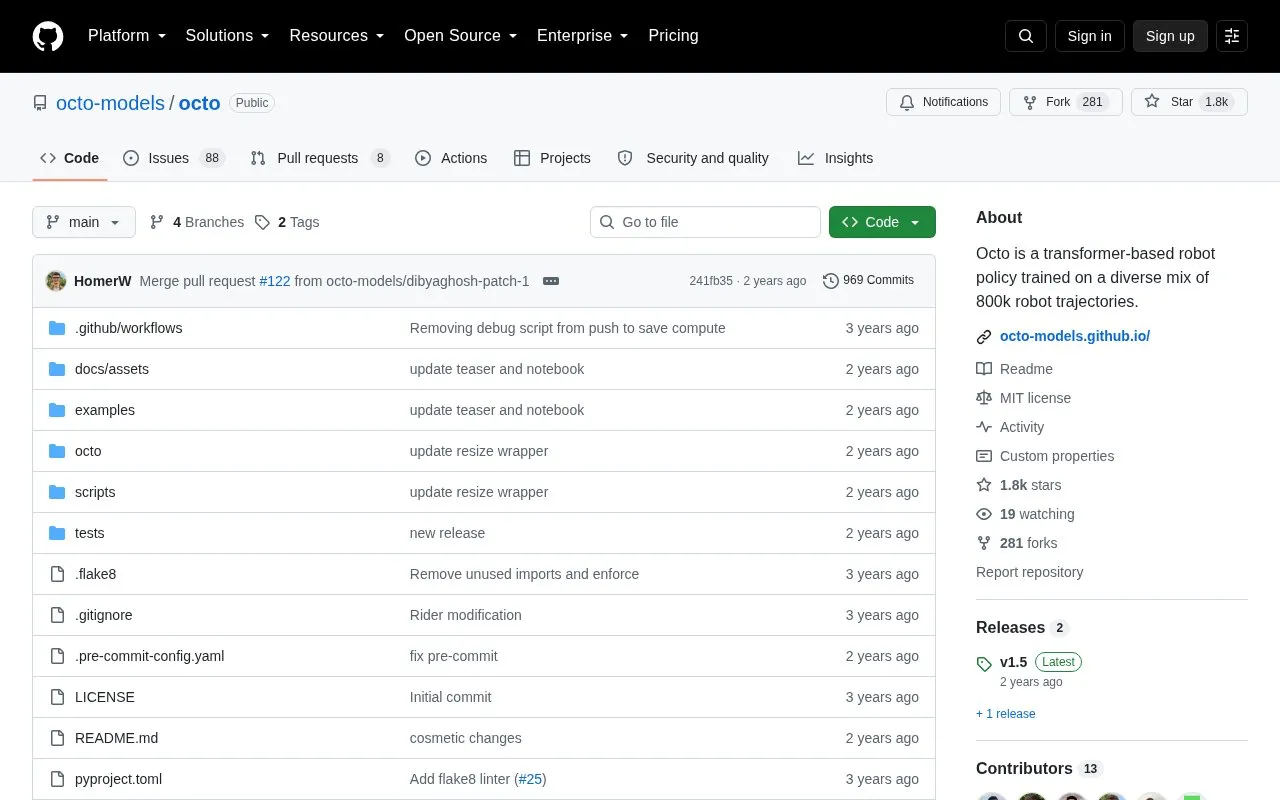Click the Notifications bell button
The image size is (1280, 800).
coord(943,102)
